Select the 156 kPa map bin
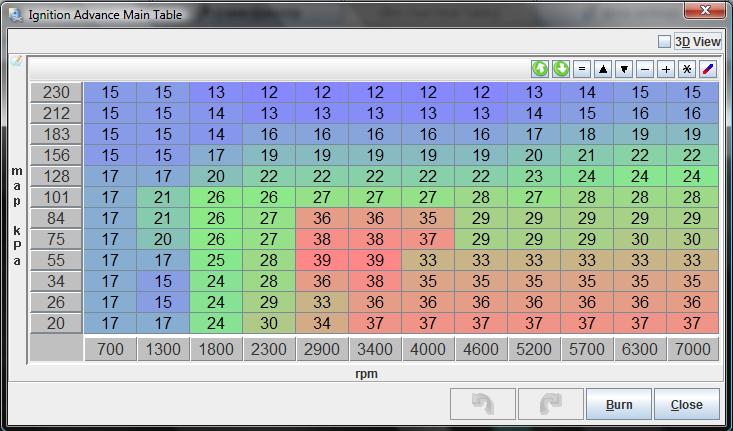 pos(56,156)
